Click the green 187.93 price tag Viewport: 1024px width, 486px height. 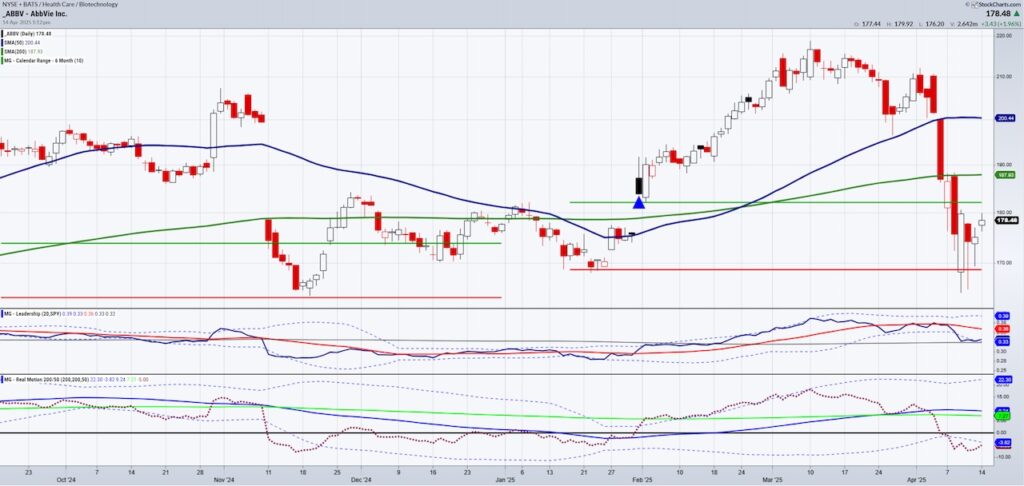[x=1006, y=175]
